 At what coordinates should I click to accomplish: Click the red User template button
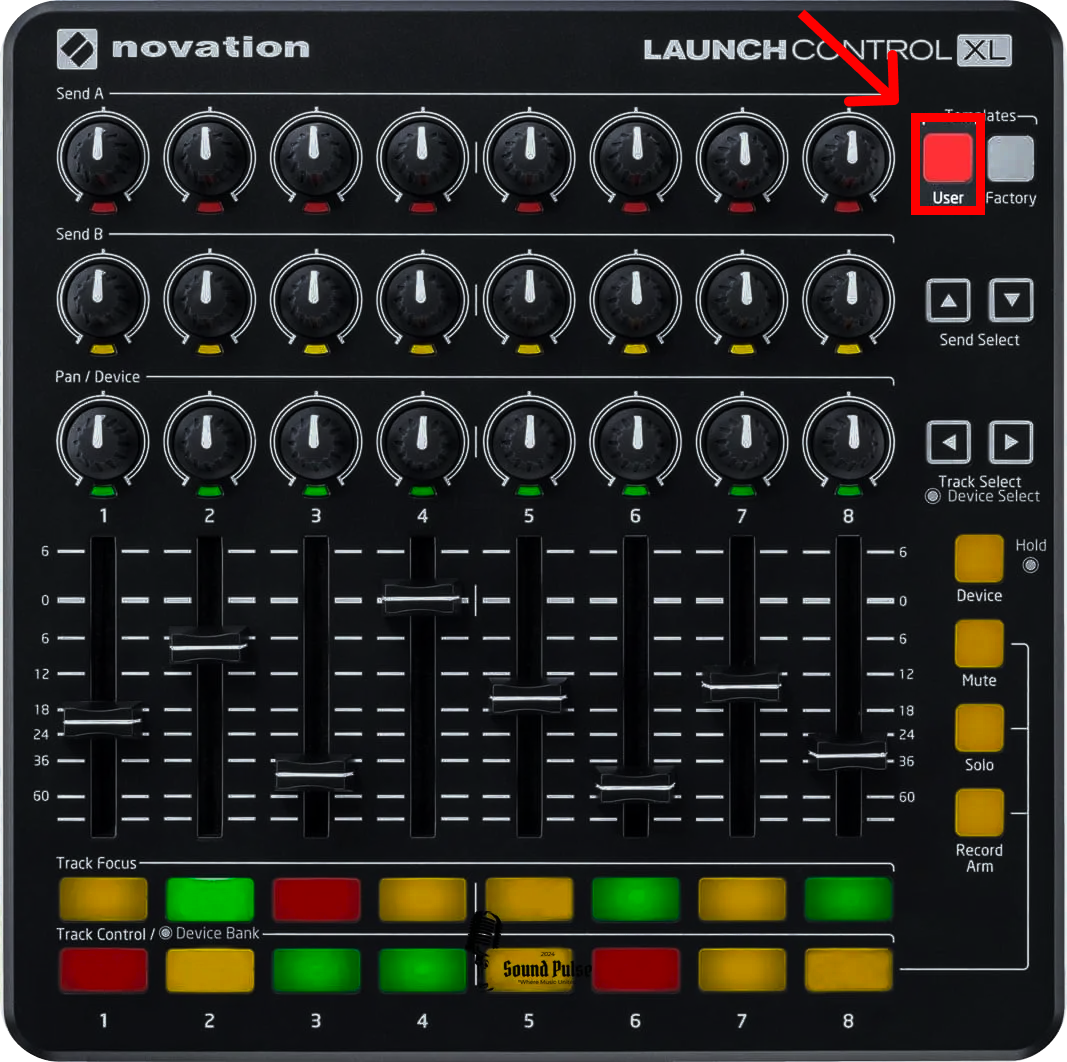pos(947,157)
